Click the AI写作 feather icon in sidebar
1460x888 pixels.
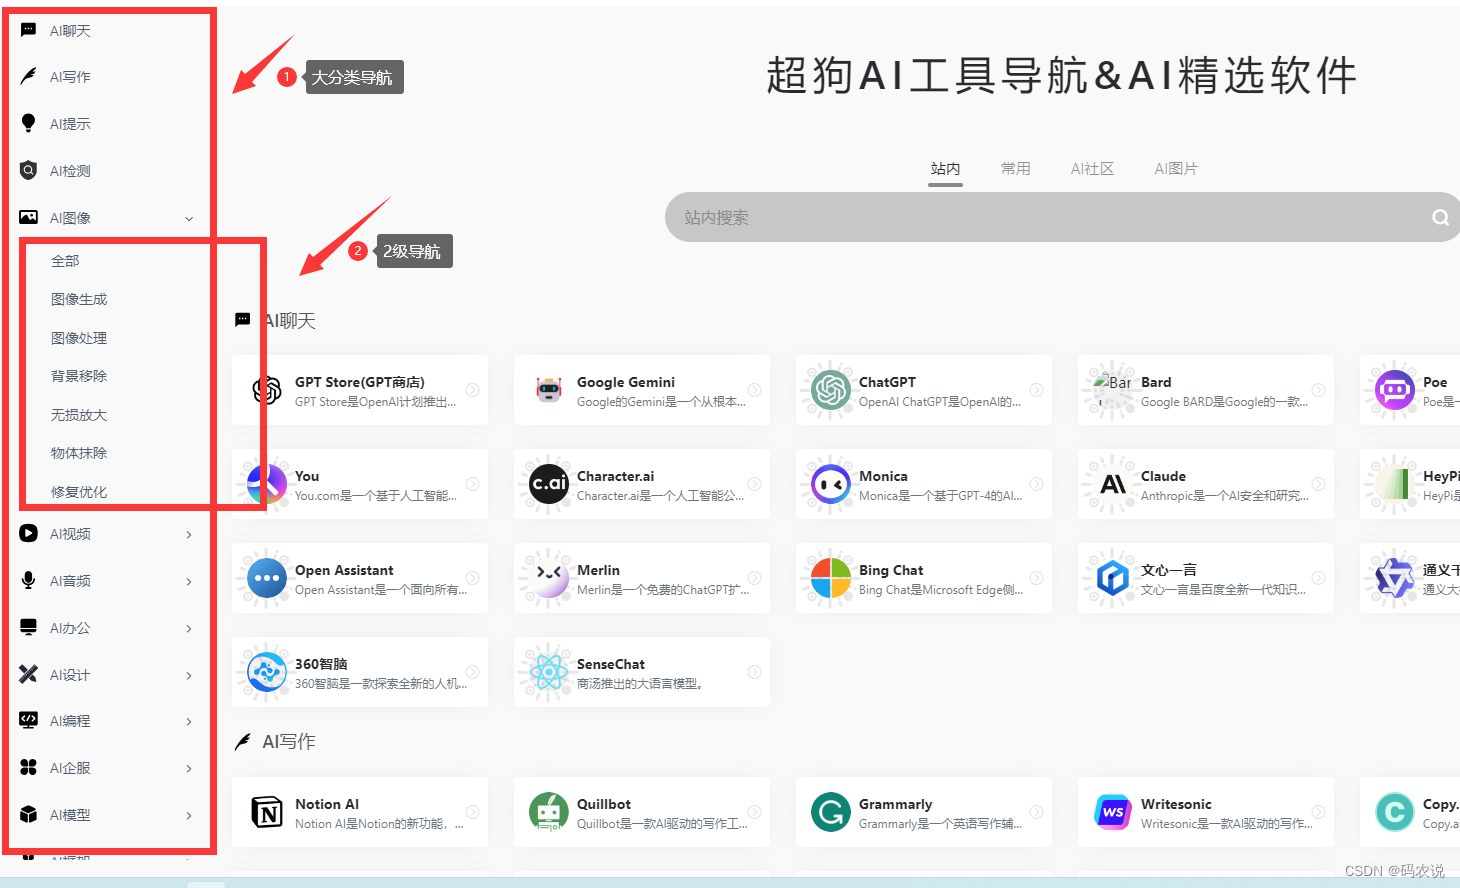pyautogui.click(x=29, y=76)
